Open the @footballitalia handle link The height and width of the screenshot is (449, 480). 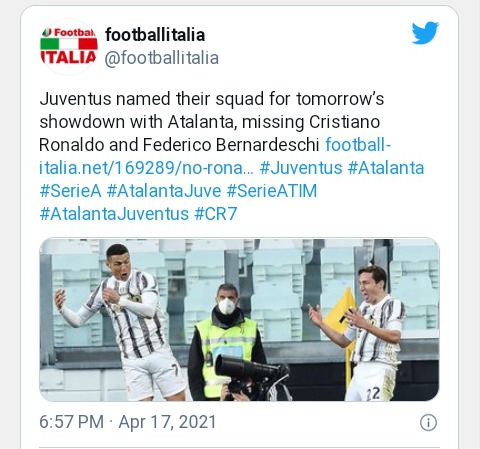pyautogui.click(x=162, y=58)
